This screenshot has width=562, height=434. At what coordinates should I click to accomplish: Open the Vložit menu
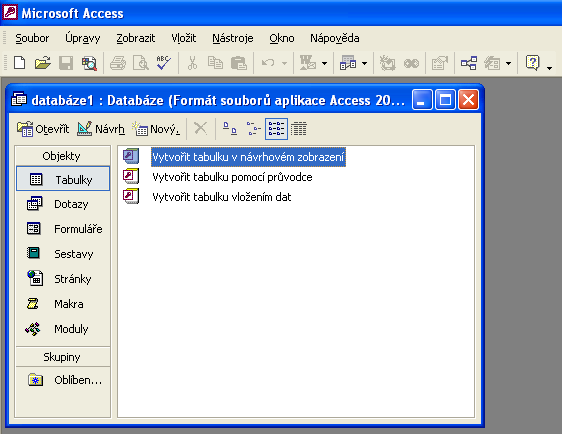coord(184,38)
